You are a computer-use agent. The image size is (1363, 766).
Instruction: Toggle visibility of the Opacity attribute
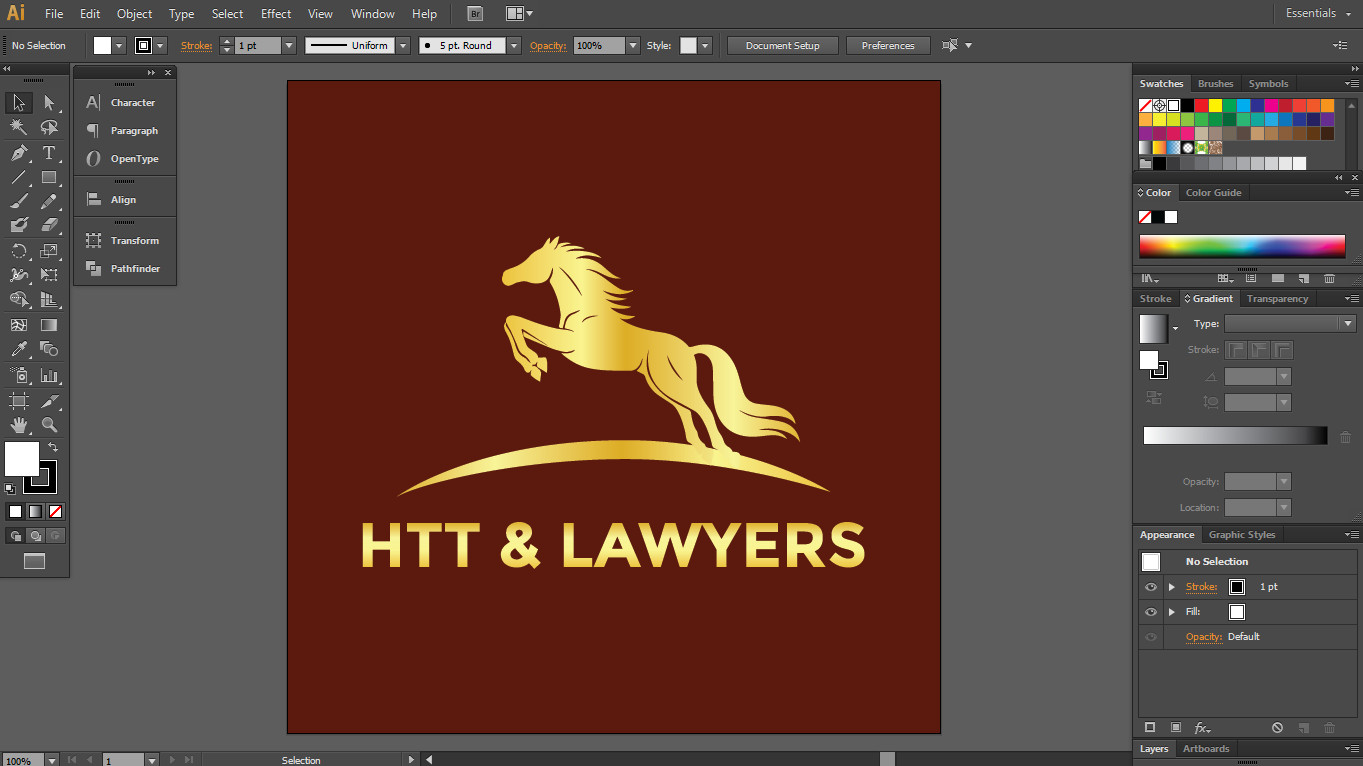coord(1151,637)
